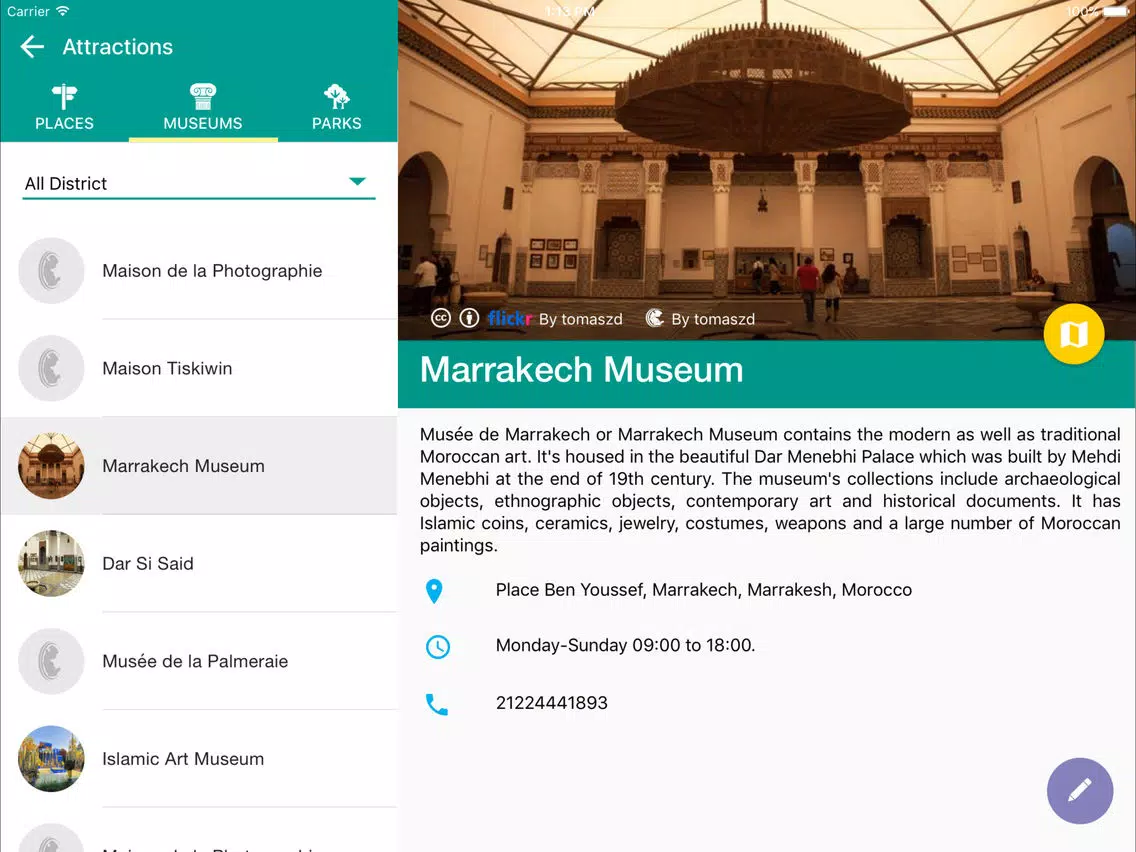Click the attribution person icon
1136x852 pixels.
[x=469, y=318]
